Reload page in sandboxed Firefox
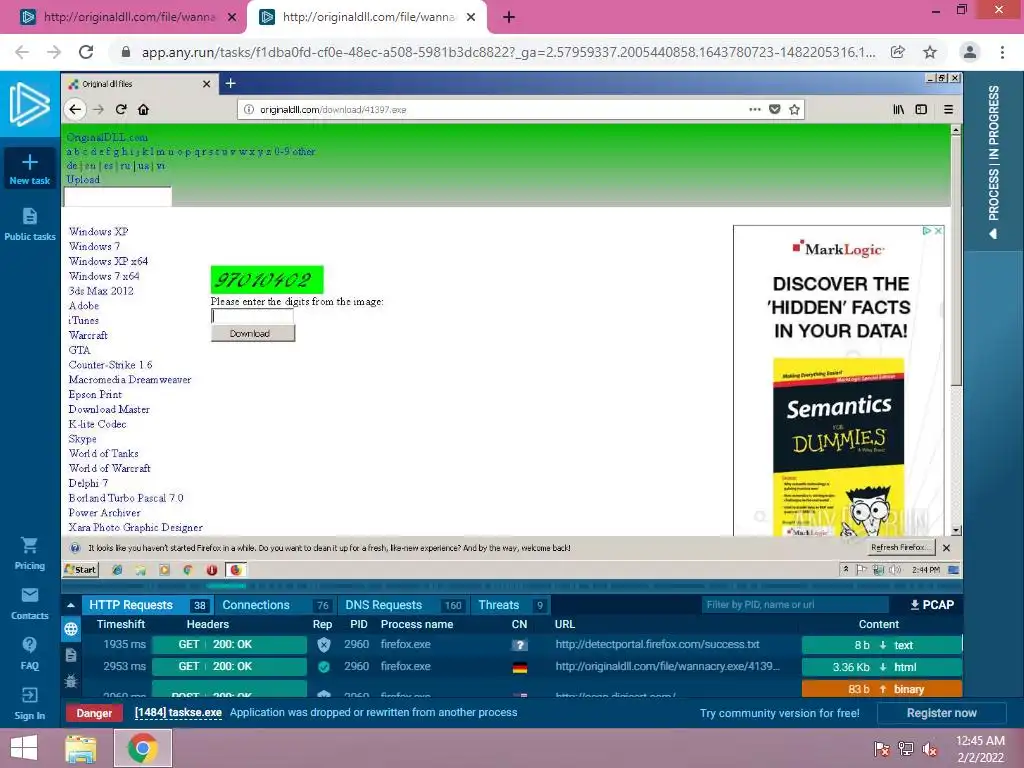Image resolution: width=1024 pixels, height=768 pixels. pos(121,110)
